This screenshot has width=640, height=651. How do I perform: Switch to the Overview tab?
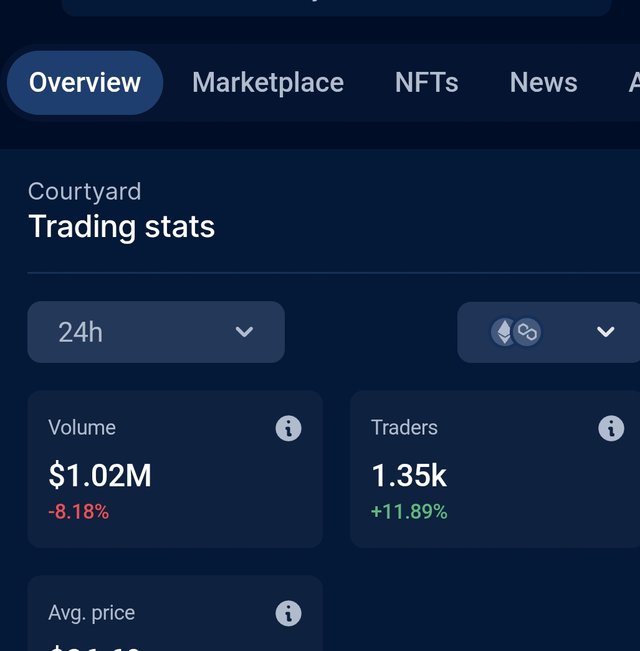tap(85, 82)
